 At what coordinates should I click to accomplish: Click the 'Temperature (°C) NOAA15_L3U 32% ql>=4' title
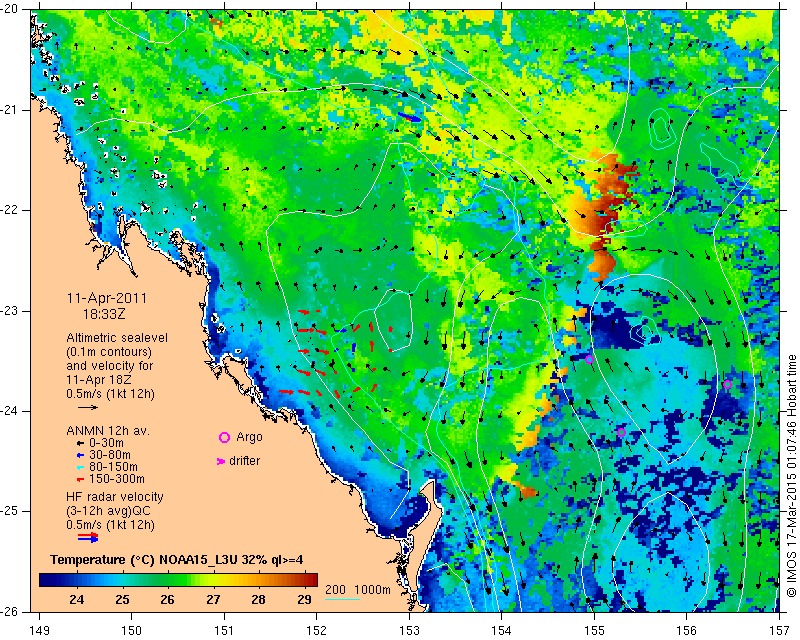click(177, 560)
